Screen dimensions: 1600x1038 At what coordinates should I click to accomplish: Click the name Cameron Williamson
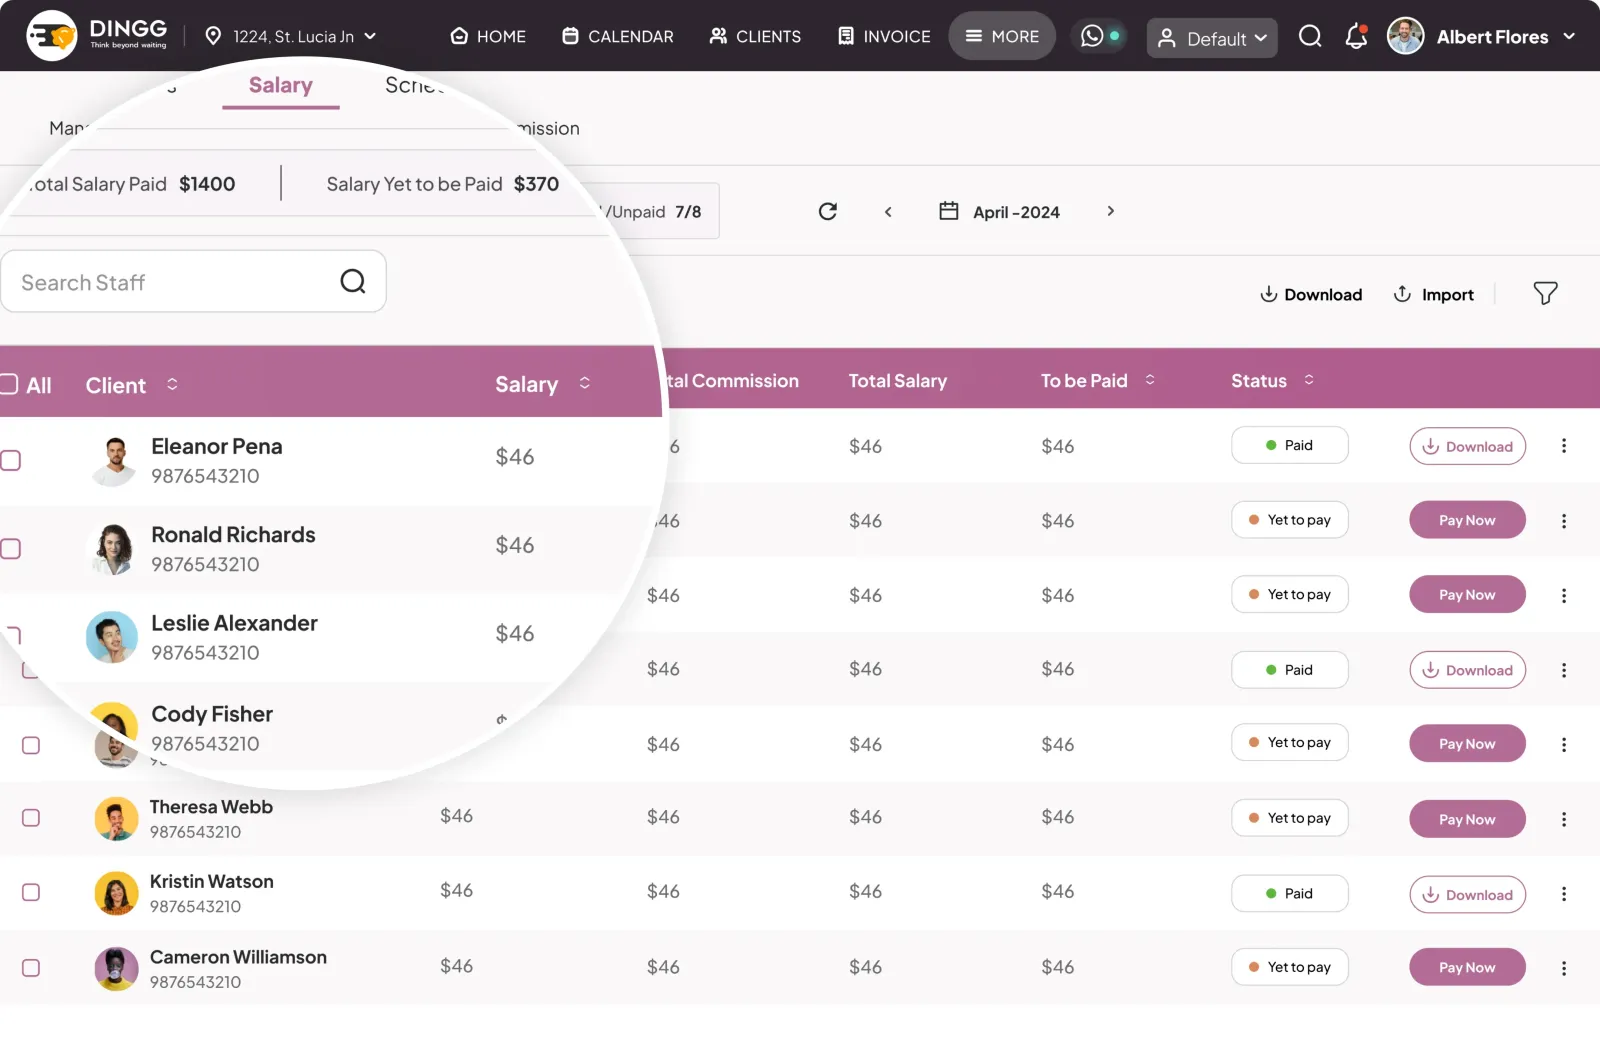(x=238, y=957)
